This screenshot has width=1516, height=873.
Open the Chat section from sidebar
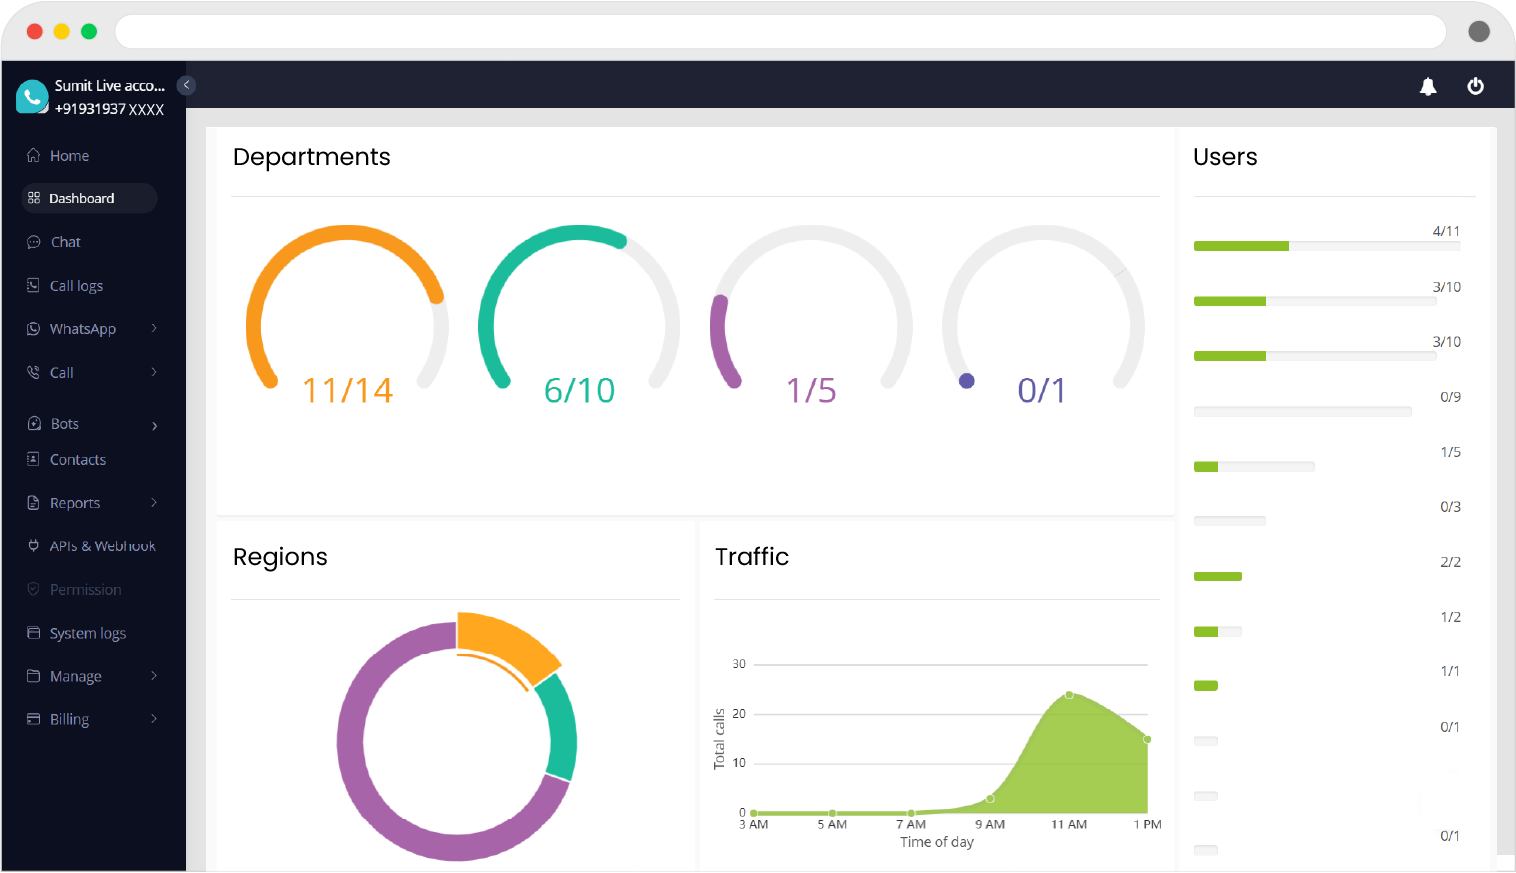[65, 242]
